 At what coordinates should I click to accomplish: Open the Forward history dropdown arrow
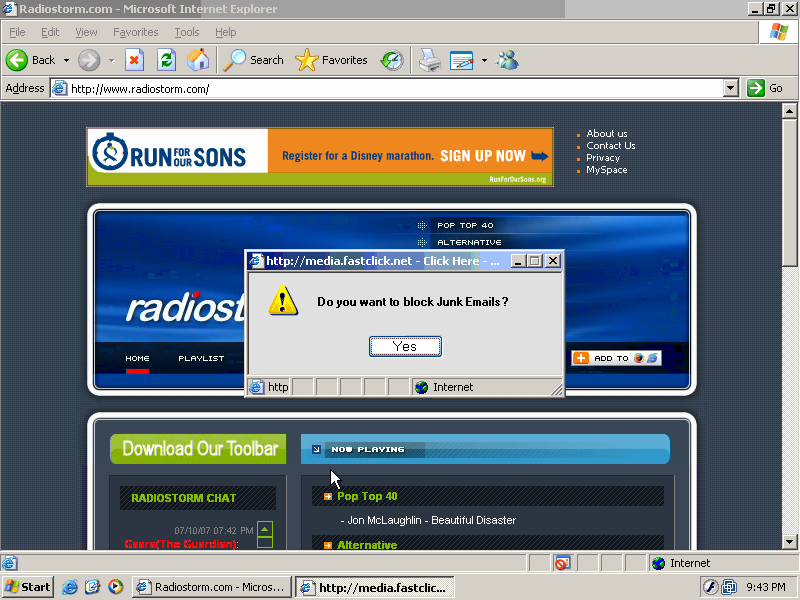(x=111, y=60)
